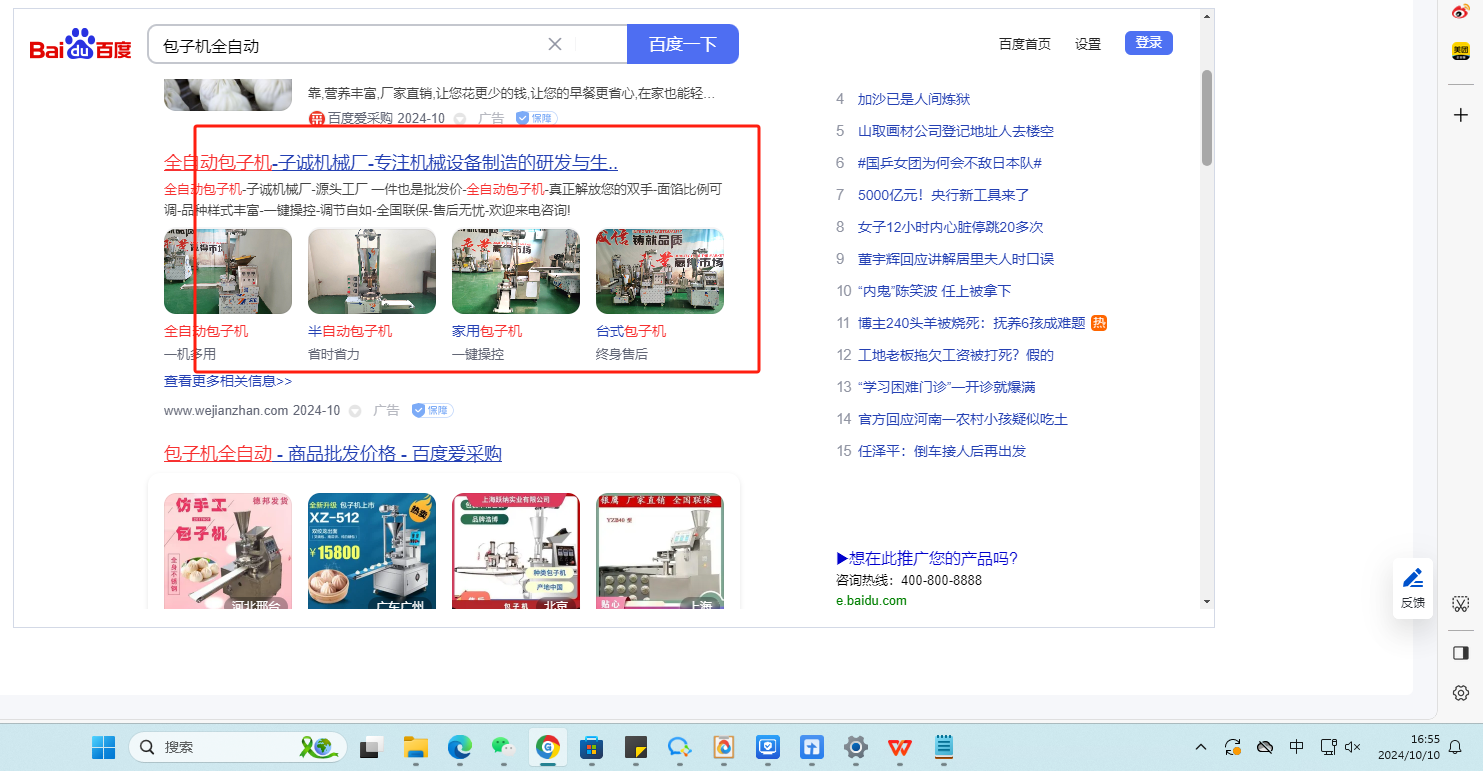
Task: Open the 仿手工包子机 河北邢台 product image
Action: coord(228,551)
